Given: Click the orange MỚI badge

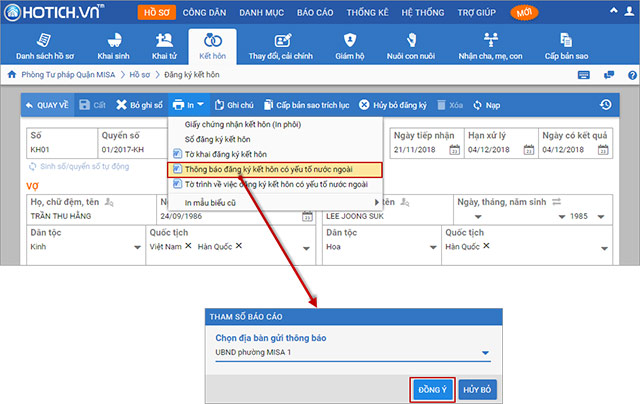Looking at the screenshot, I should pos(524,13).
